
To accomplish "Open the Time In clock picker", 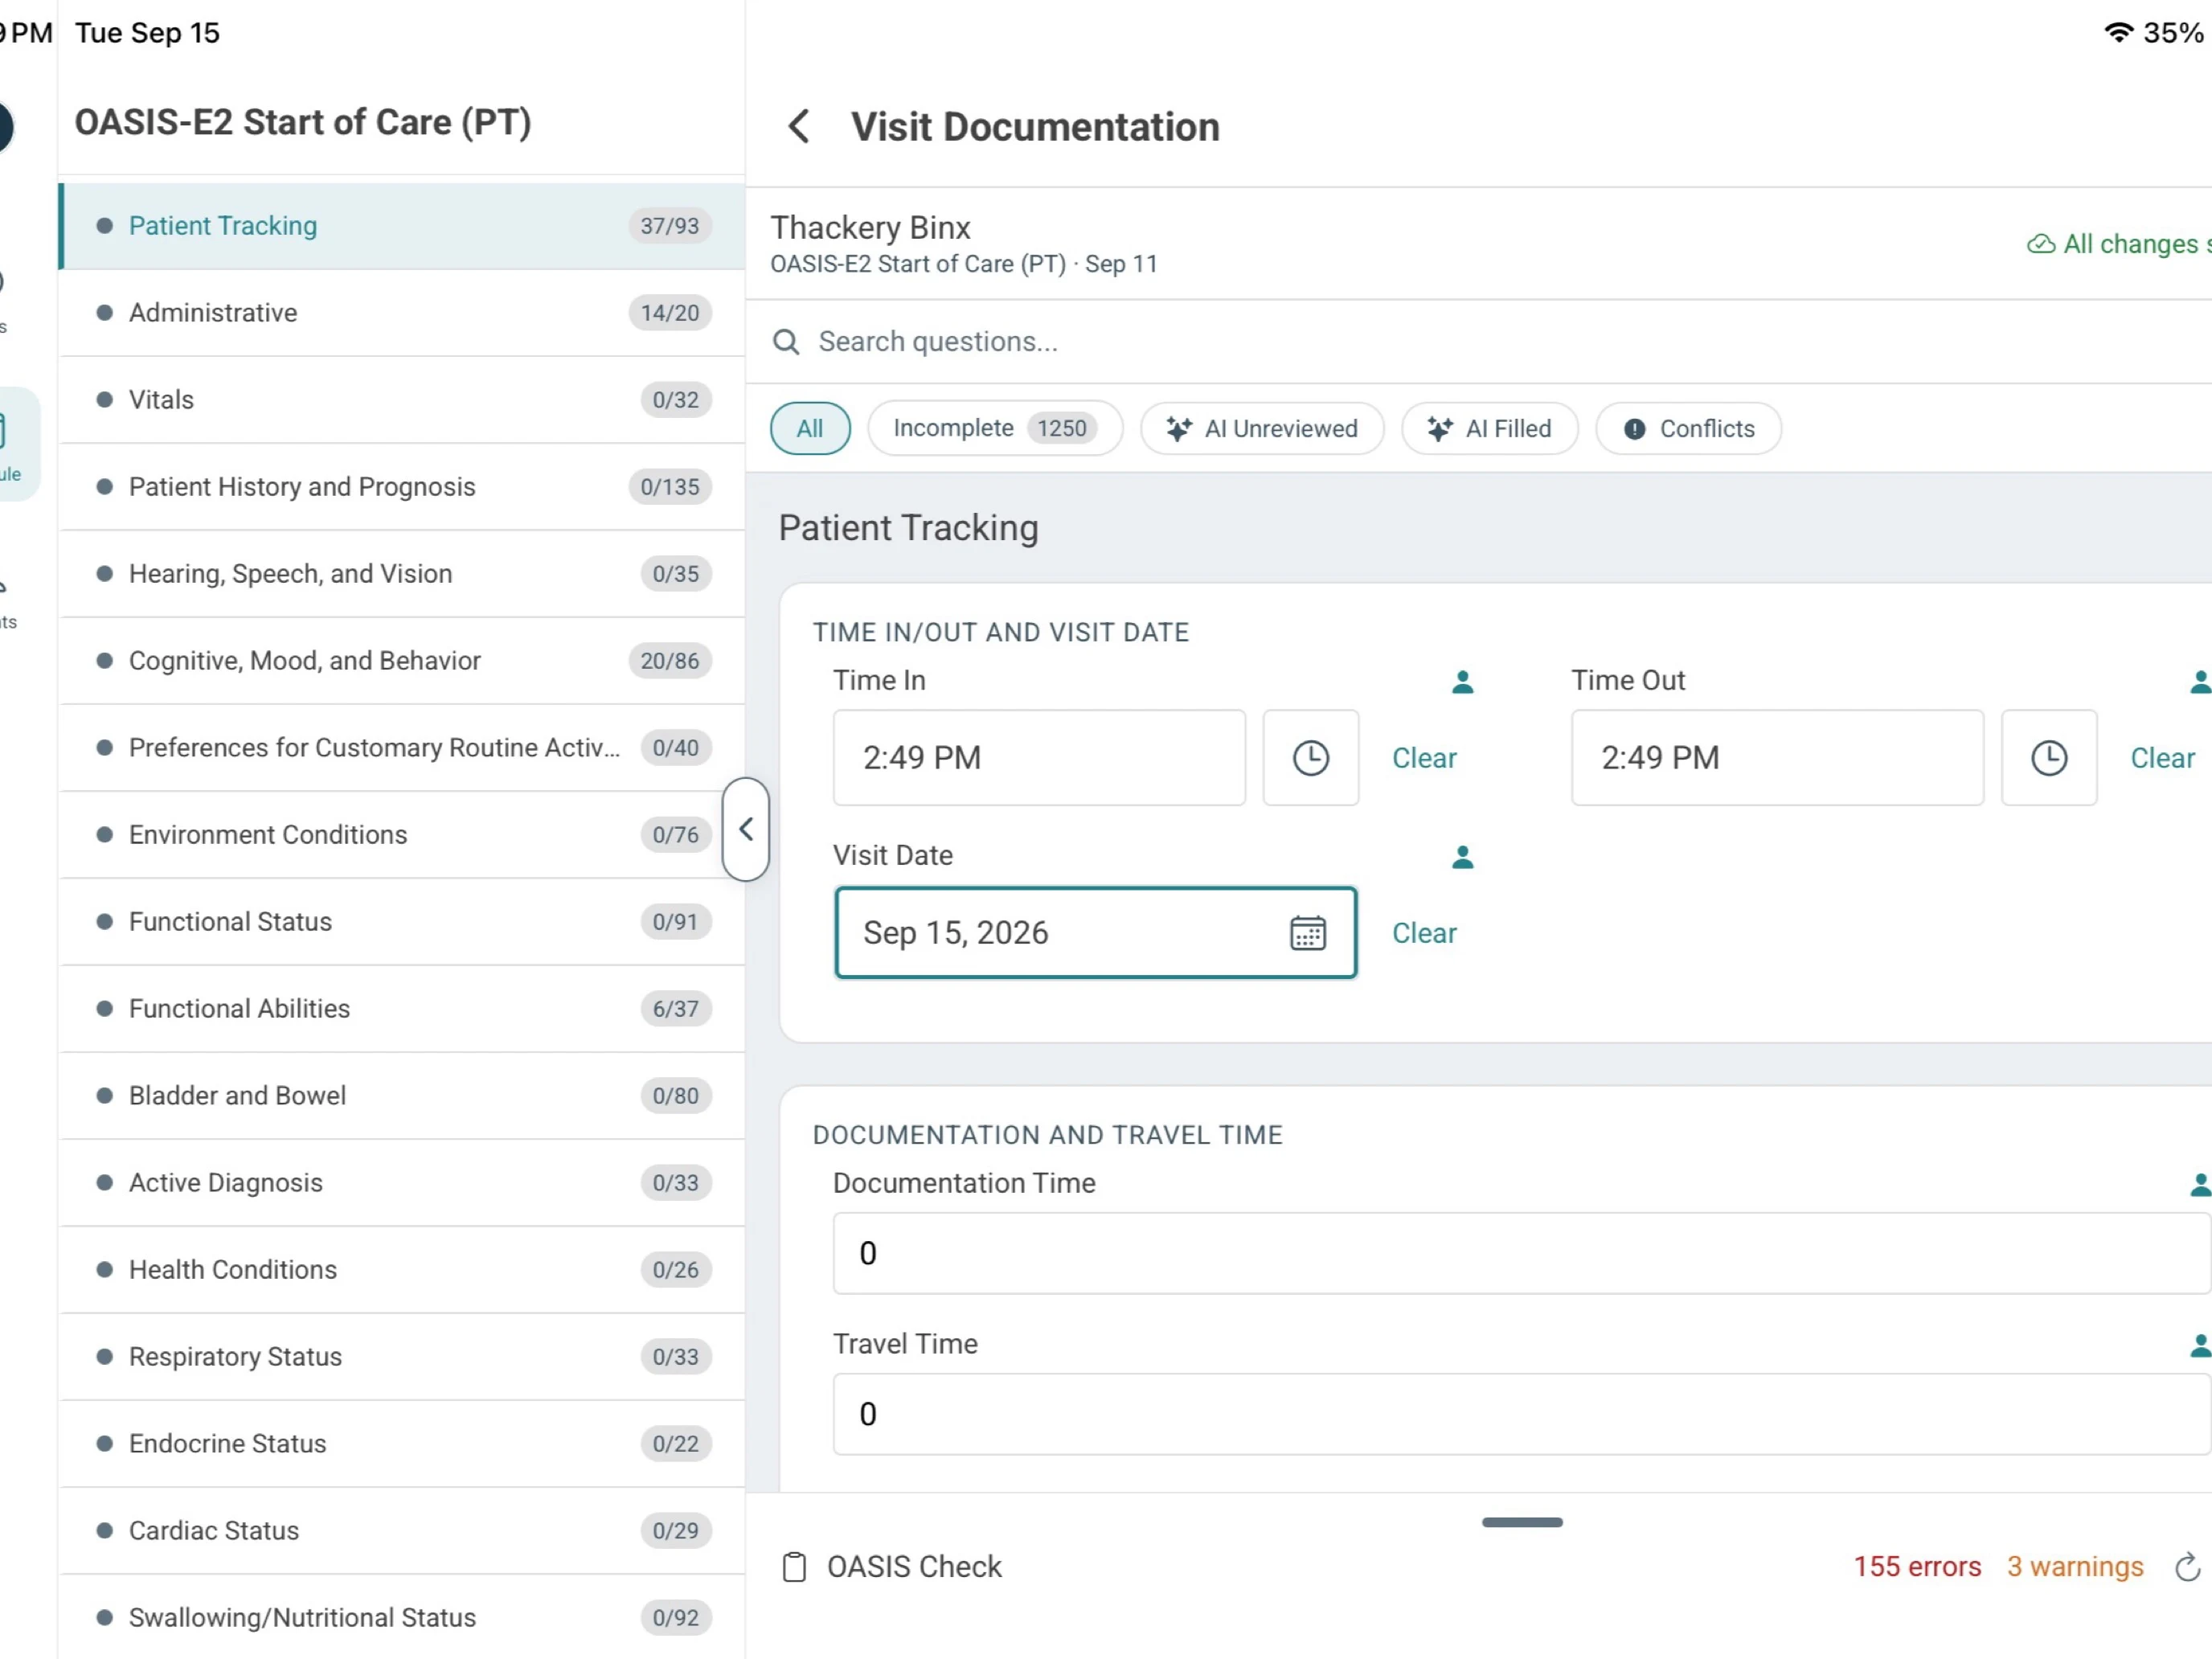I will pyautogui.click(x=1310, y=758).
